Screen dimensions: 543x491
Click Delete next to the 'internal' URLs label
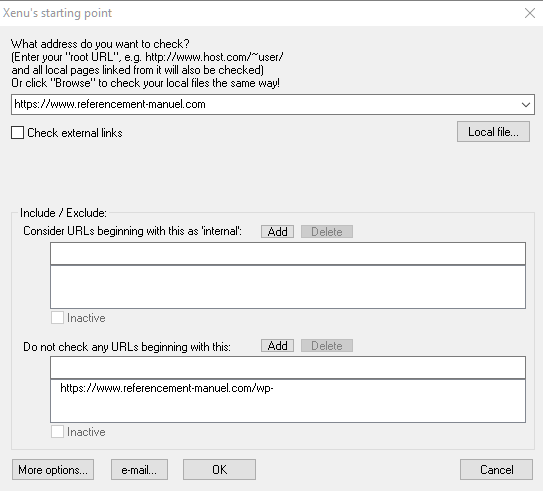click(x=327, y=231)
